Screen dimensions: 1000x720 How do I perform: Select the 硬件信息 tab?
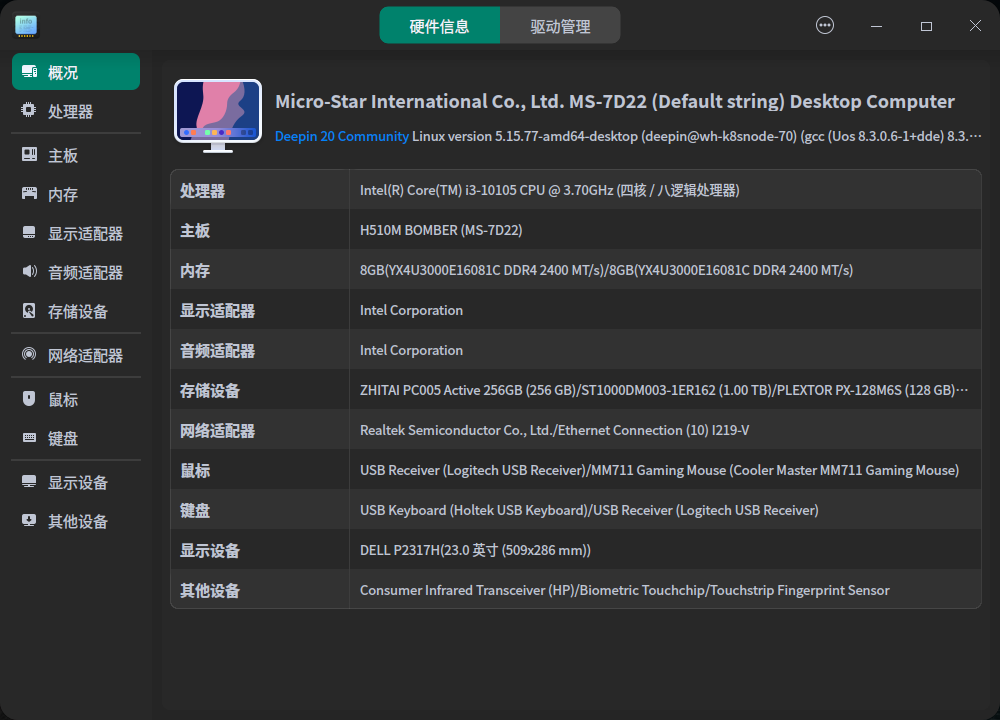point(439,25)
